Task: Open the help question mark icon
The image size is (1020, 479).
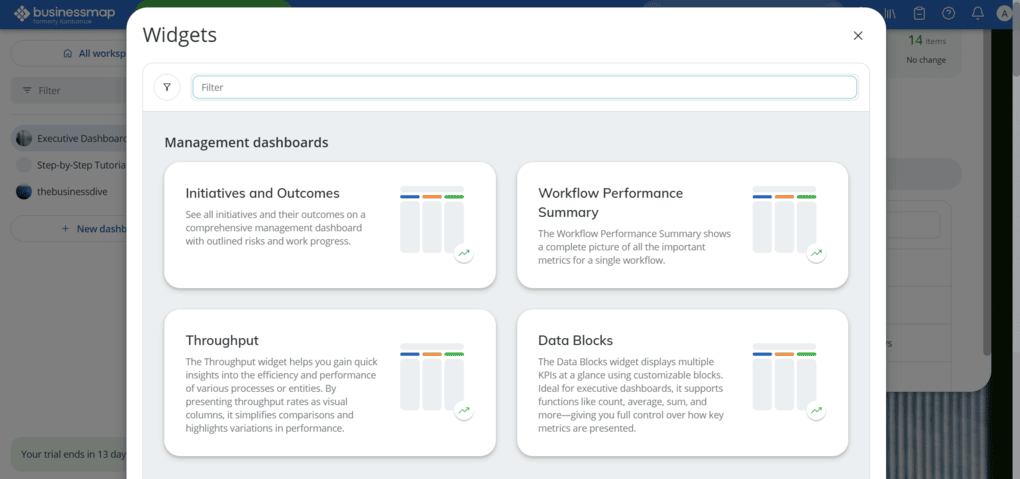Action: (948, 13)
